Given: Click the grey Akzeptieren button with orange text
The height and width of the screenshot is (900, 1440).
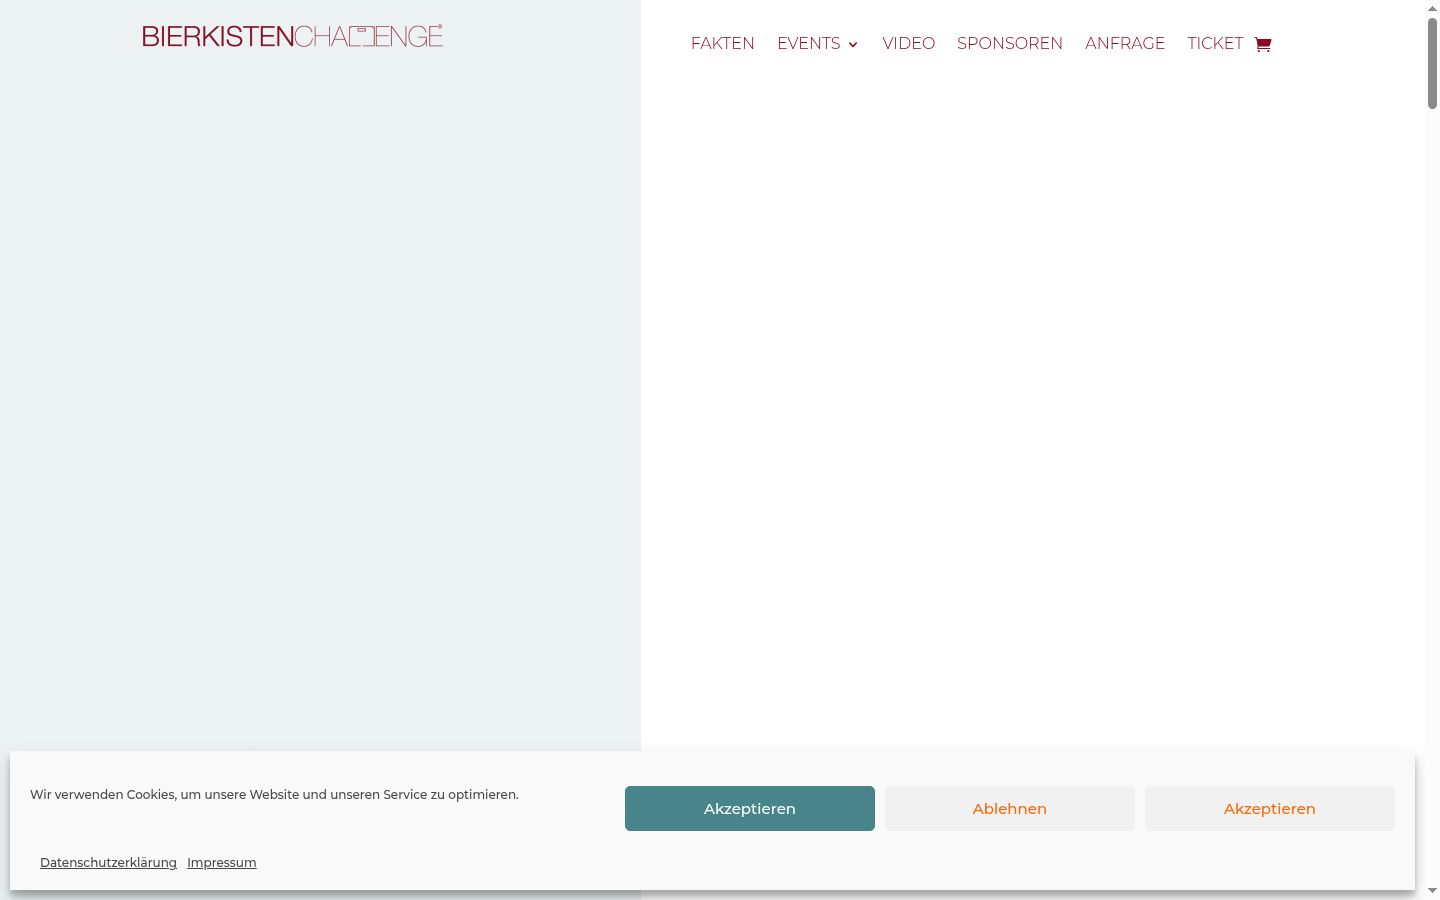Looking at the screenshot, I should click(1270, 808).
